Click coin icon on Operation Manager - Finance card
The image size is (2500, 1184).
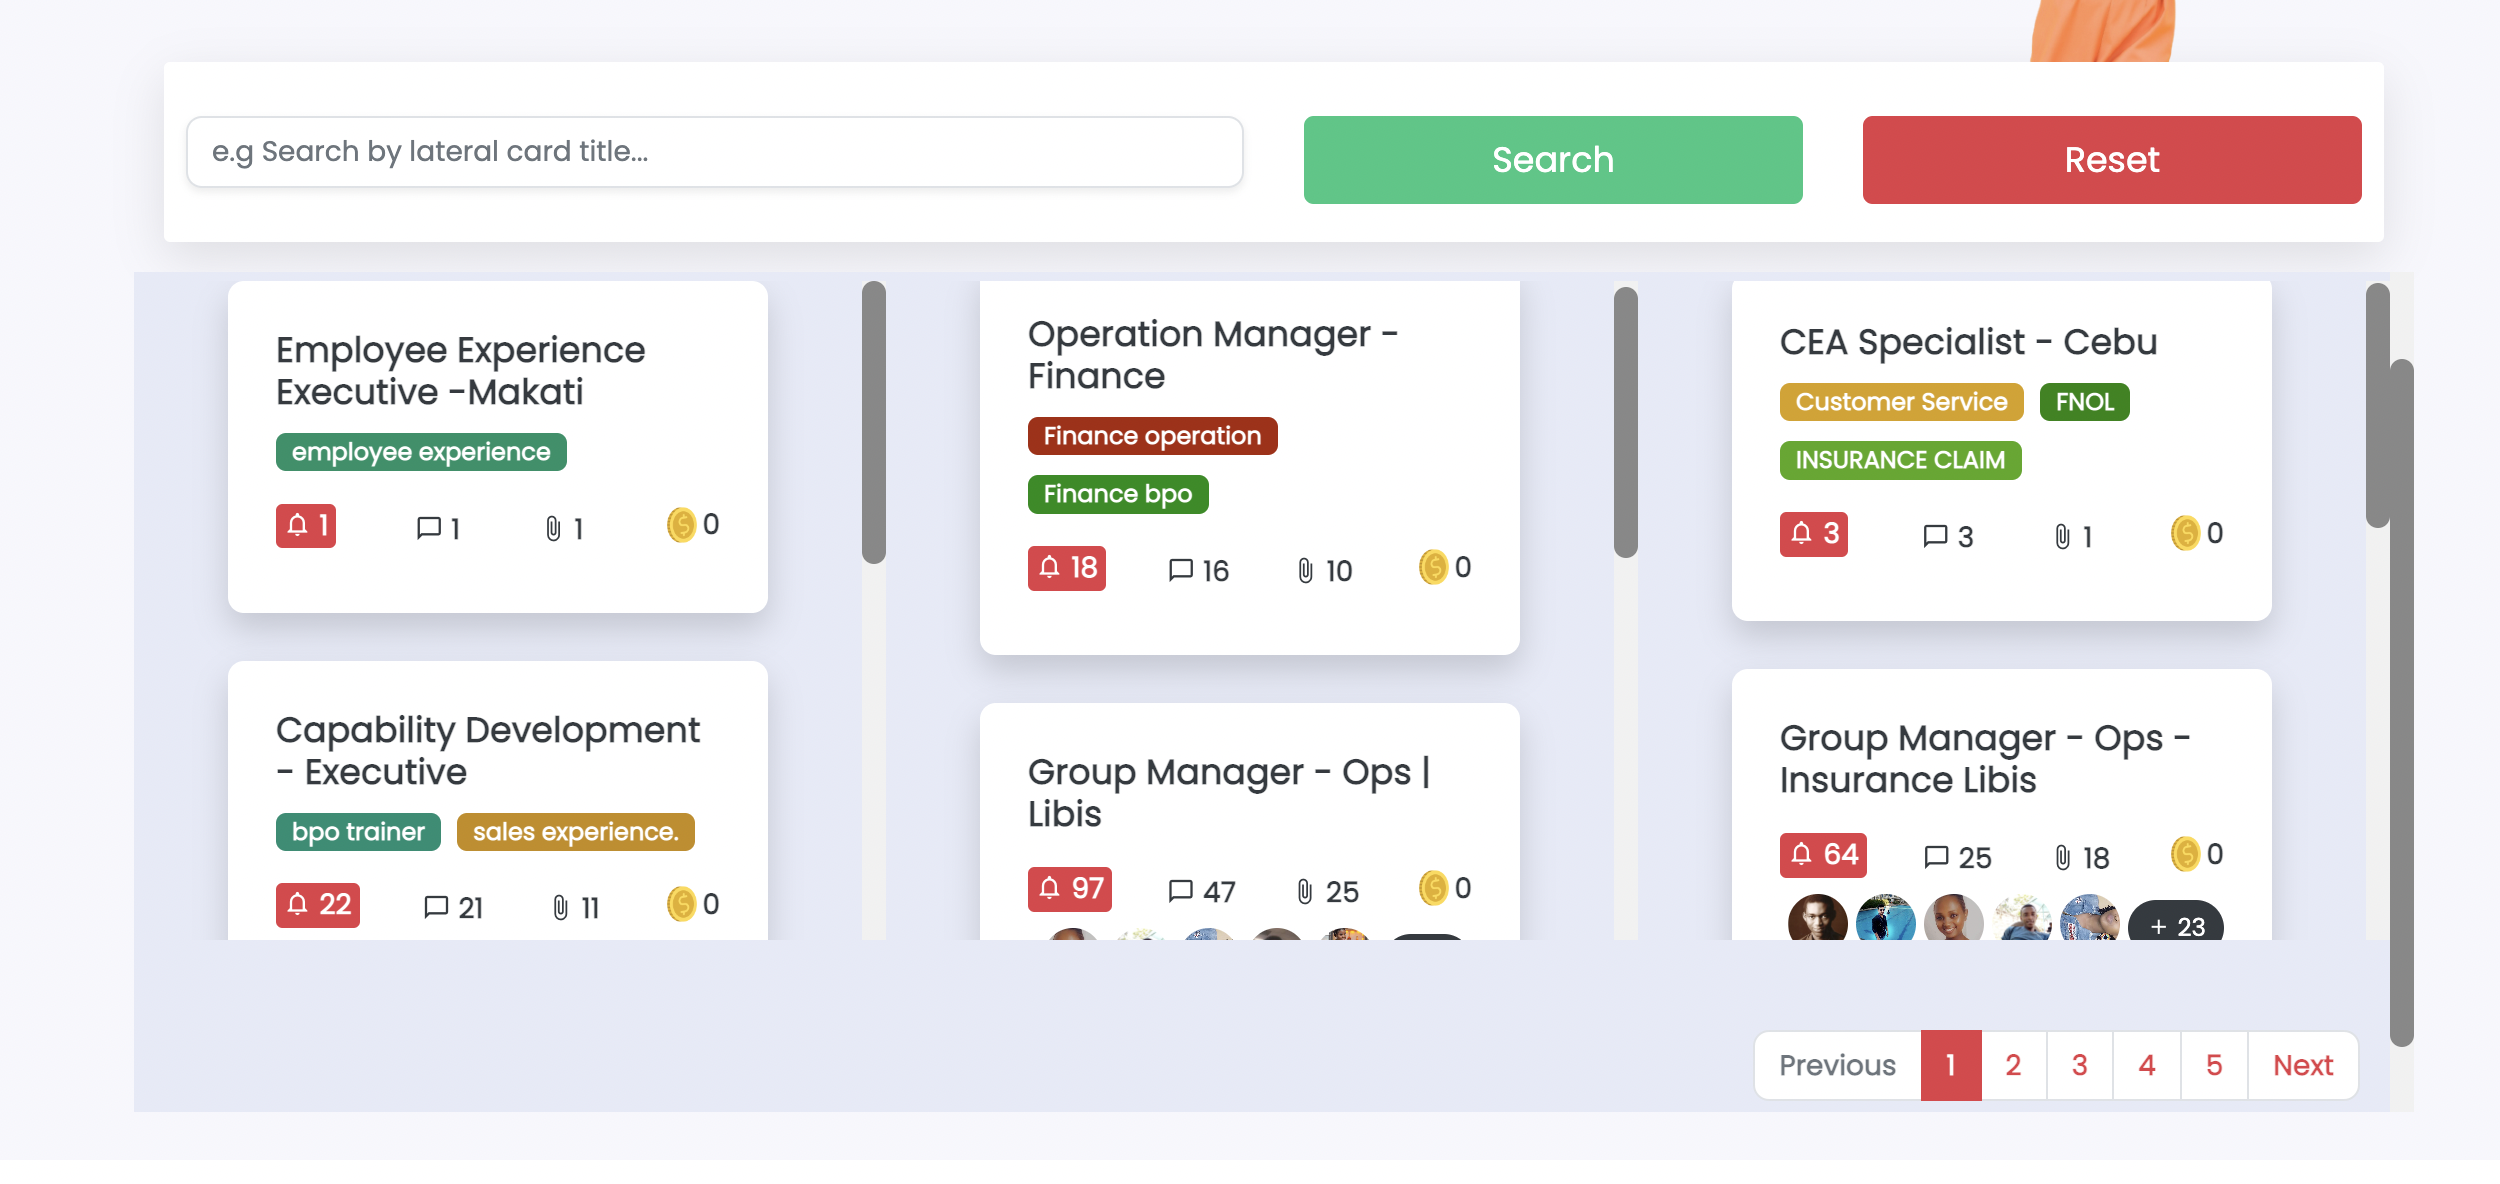(1433, 567)
